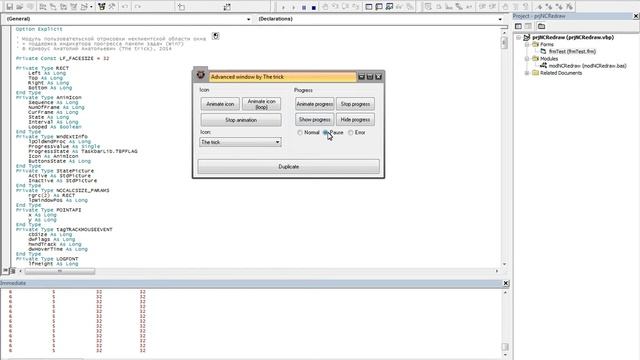Click the Comment Block toolbar icon
The image size is (640, 360).
(516, 7)
